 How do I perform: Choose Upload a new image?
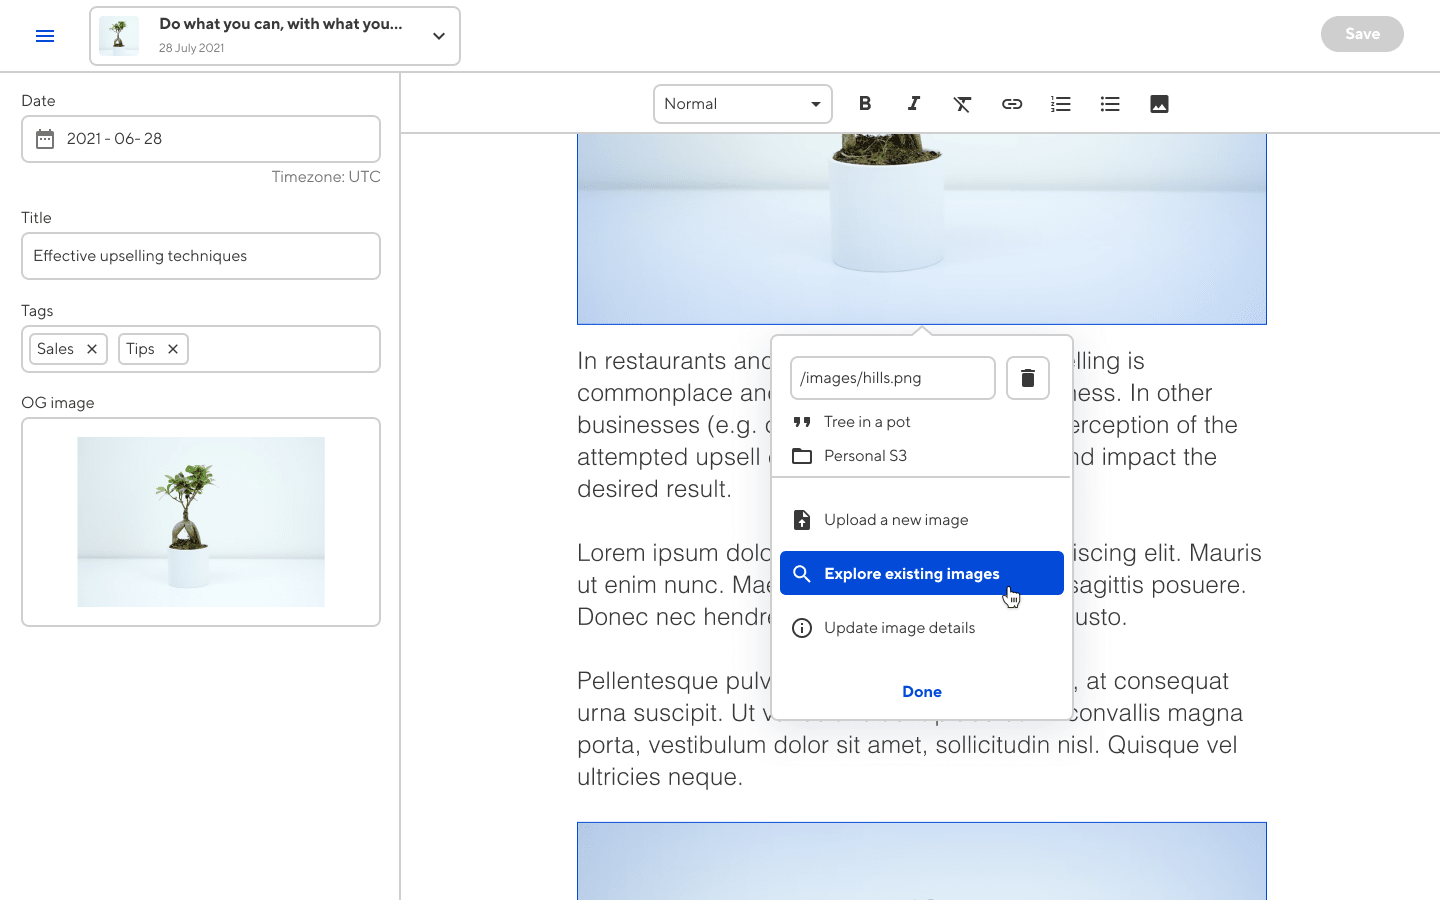click(x=922, y=520)
